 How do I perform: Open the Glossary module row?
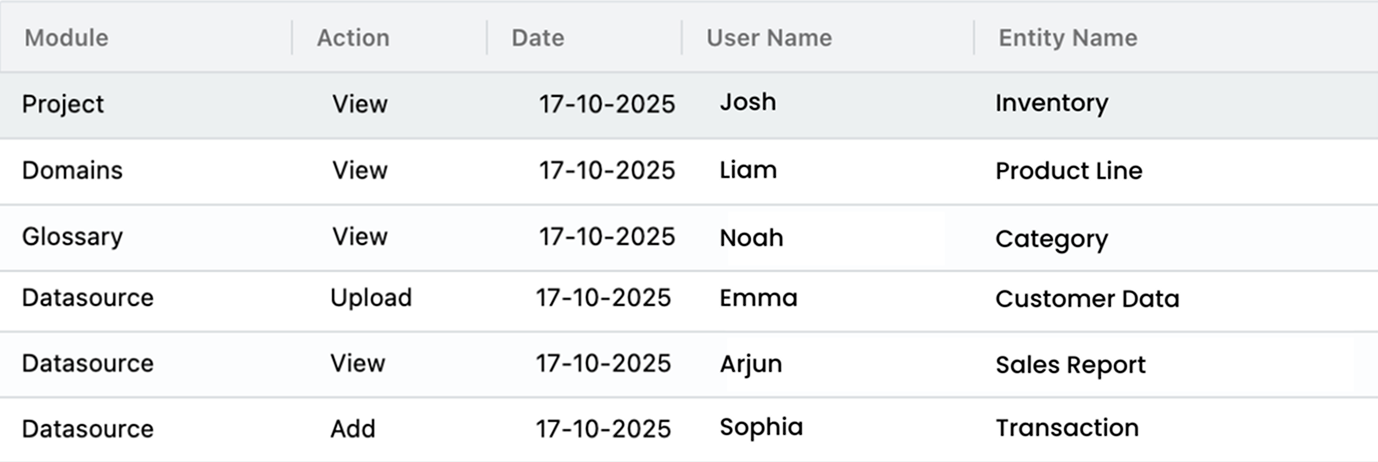coord(72,237)
